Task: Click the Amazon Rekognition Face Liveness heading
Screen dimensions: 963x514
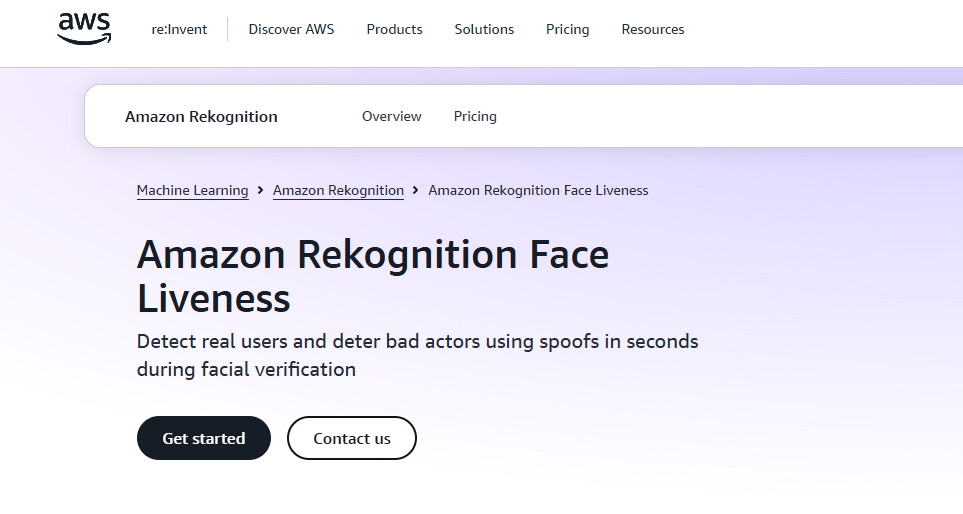Action: point(373,276)
